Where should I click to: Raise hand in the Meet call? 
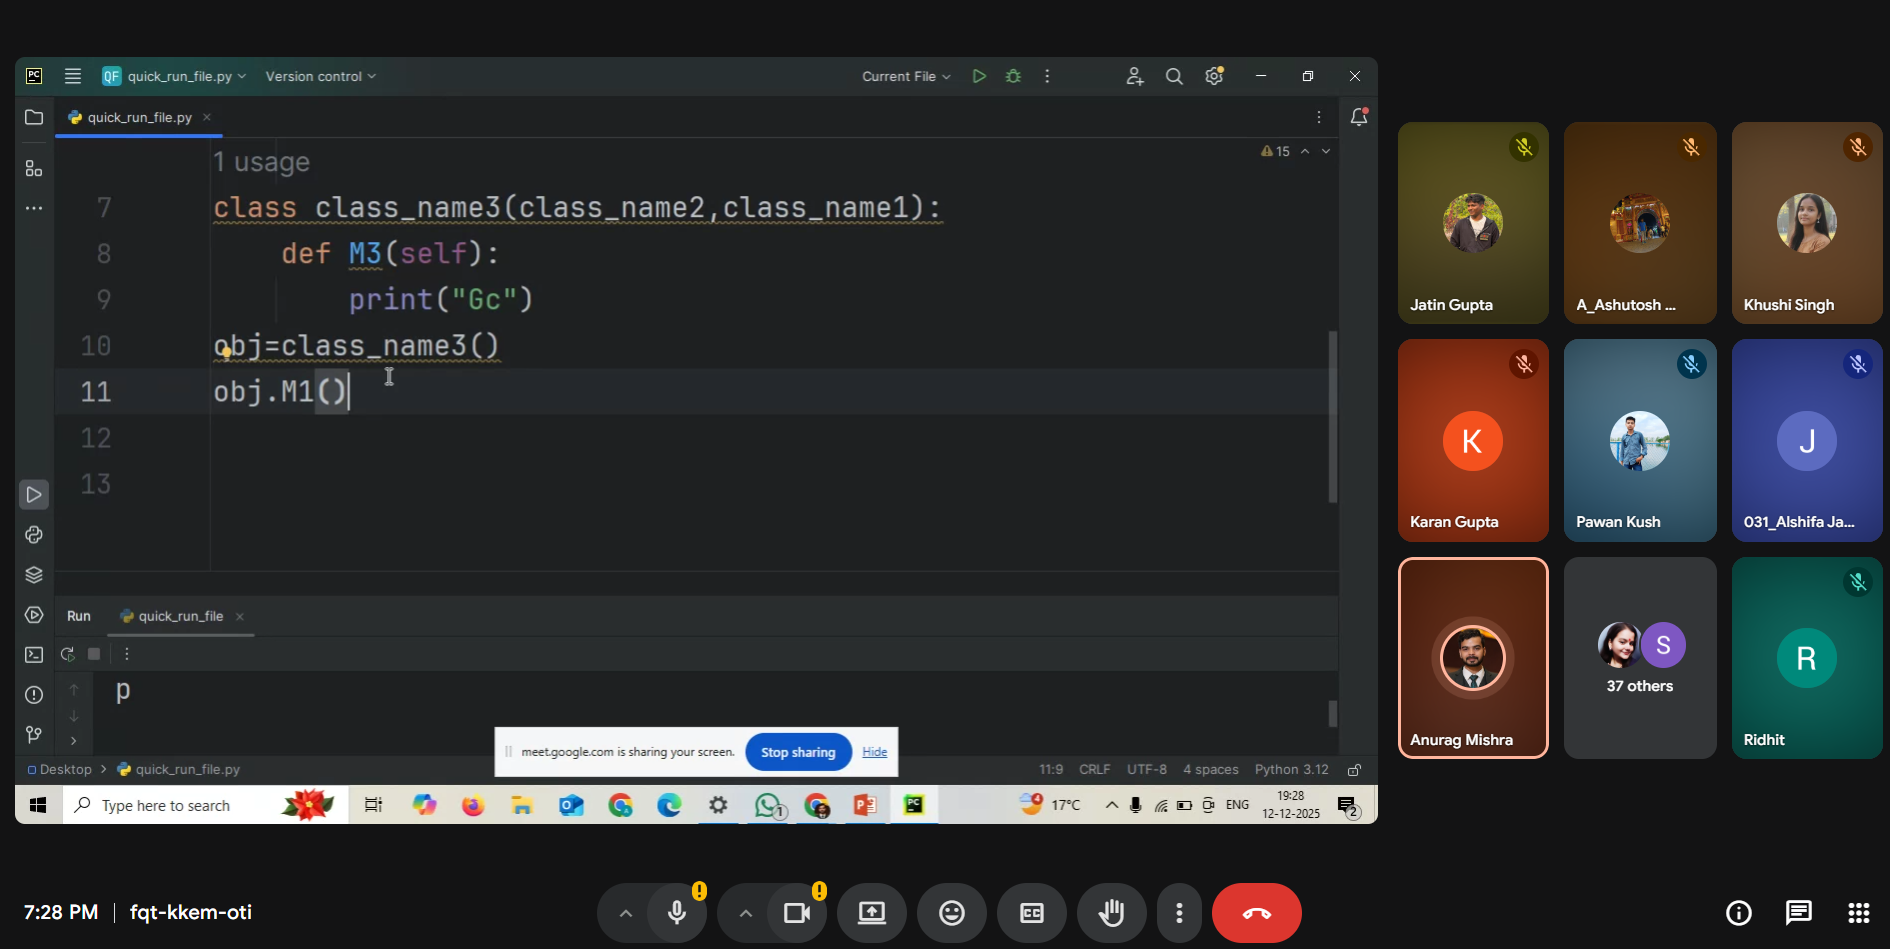click(1111, 912)
